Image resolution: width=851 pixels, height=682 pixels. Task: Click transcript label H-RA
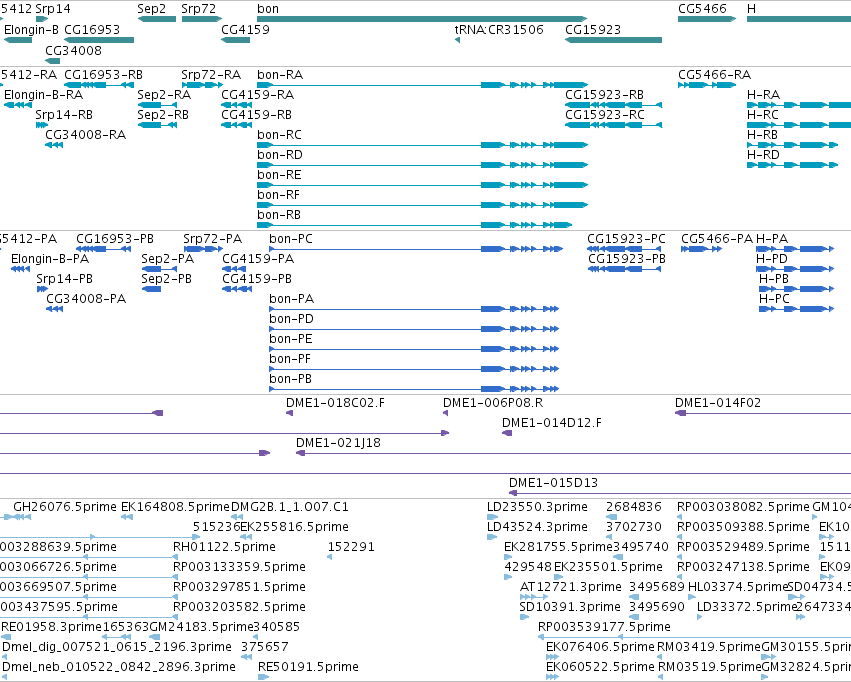(764, 94)
